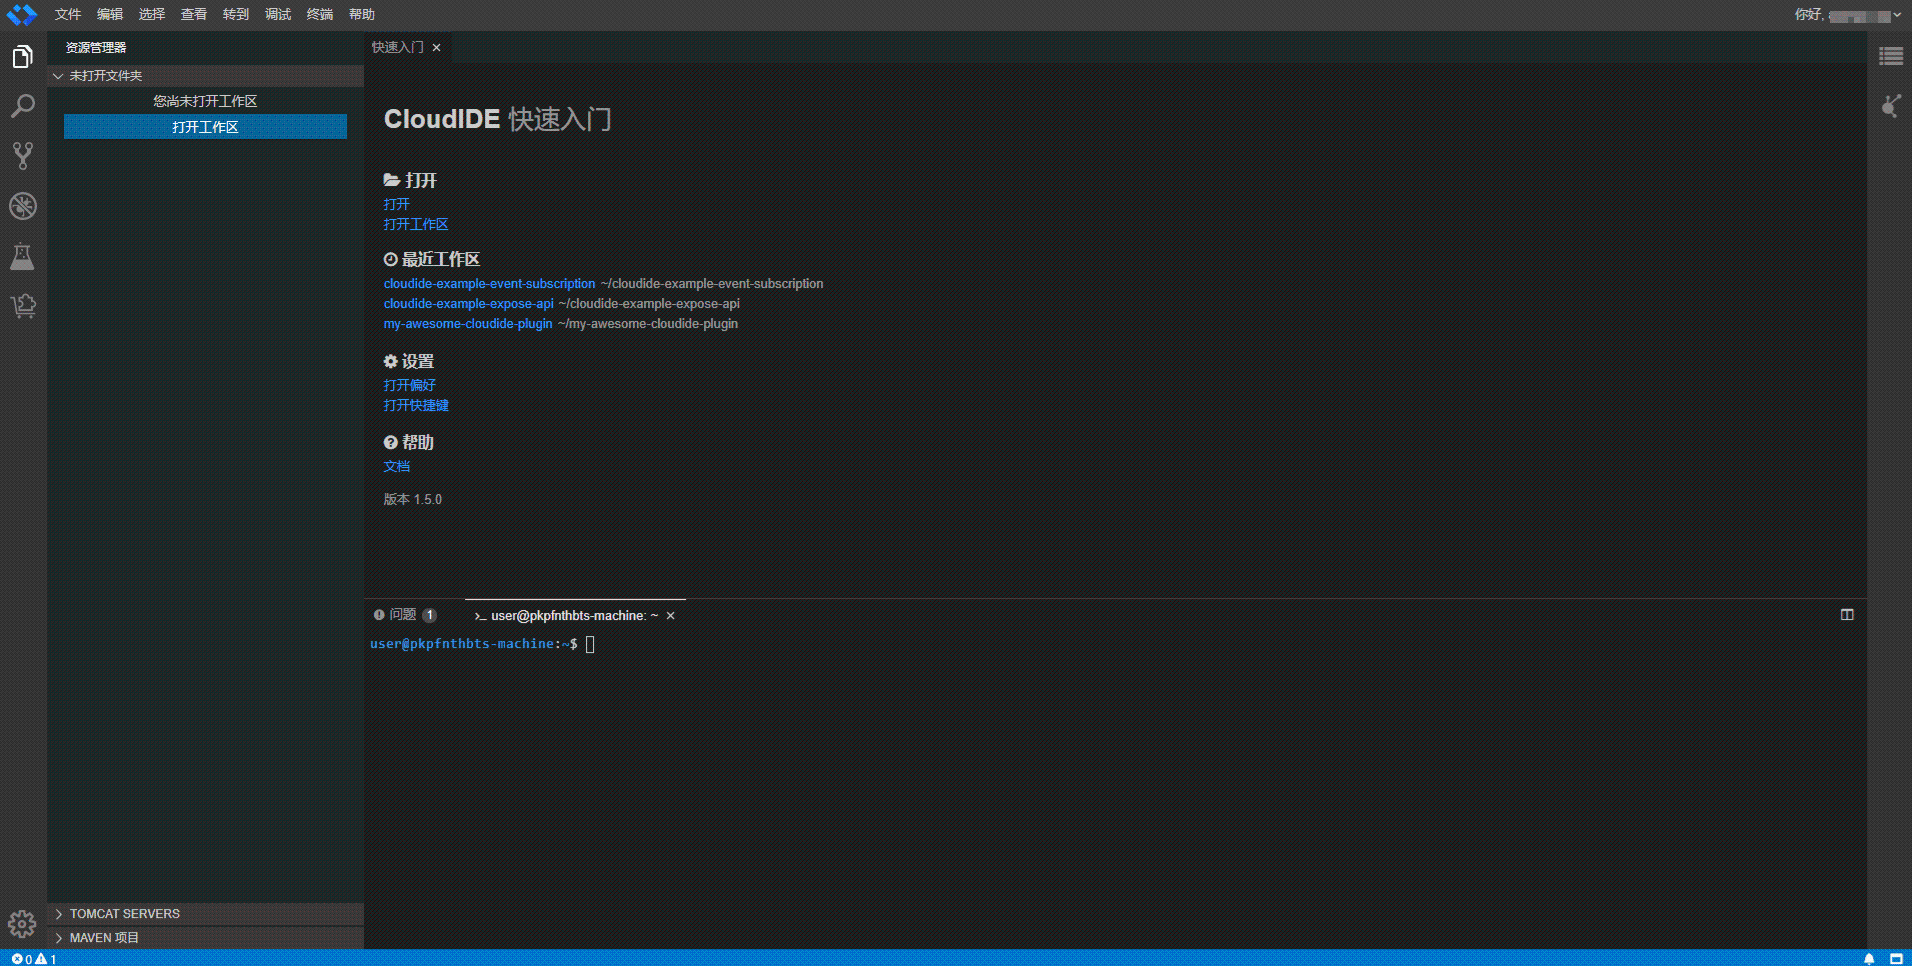Toggle the bottom panel icon in status bar
Image resolution: width=1912 pixels, height=966 pixels.
(1896, 958)
